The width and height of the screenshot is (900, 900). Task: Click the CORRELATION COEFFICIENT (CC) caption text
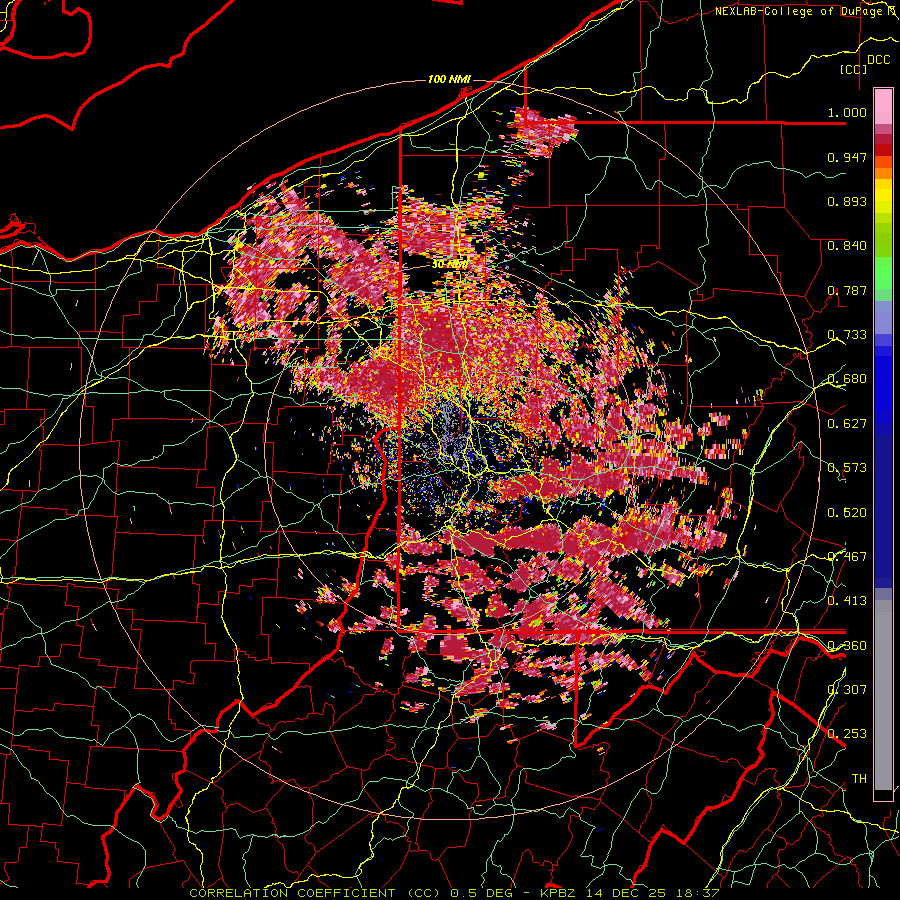coord(315,893)
